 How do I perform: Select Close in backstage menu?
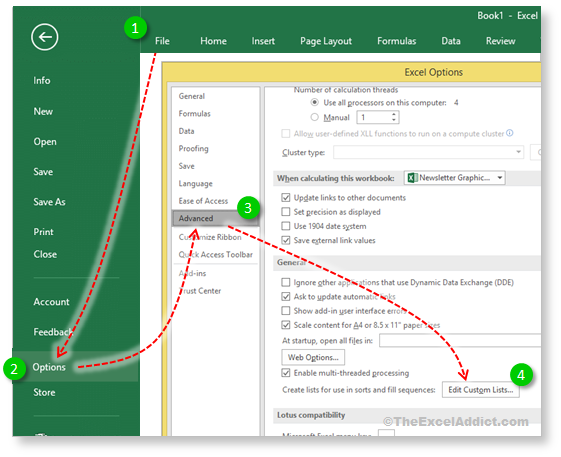pos(45,254)
